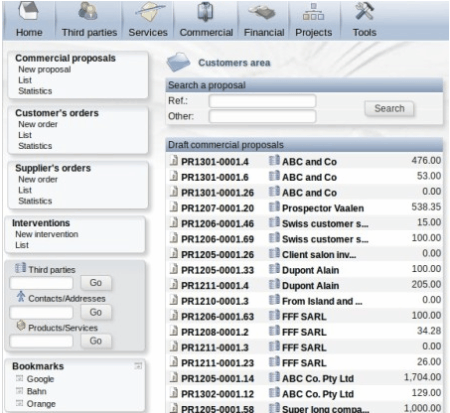Viewport: 450px width, 413px height.
Task: Open proposal PR1301-0001.6
Action: point(215,177)
